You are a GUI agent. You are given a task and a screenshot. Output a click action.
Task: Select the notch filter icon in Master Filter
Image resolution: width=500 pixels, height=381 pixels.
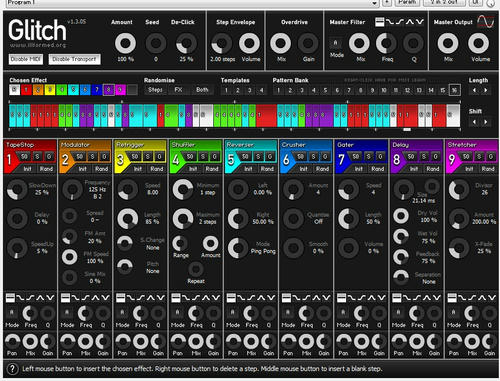point(420,22)
